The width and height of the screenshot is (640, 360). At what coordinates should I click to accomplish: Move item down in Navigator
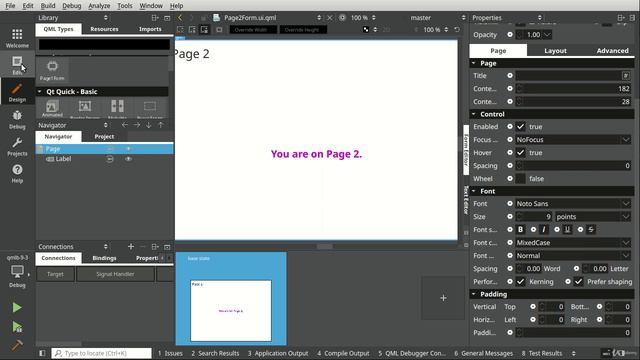[149, 125]
